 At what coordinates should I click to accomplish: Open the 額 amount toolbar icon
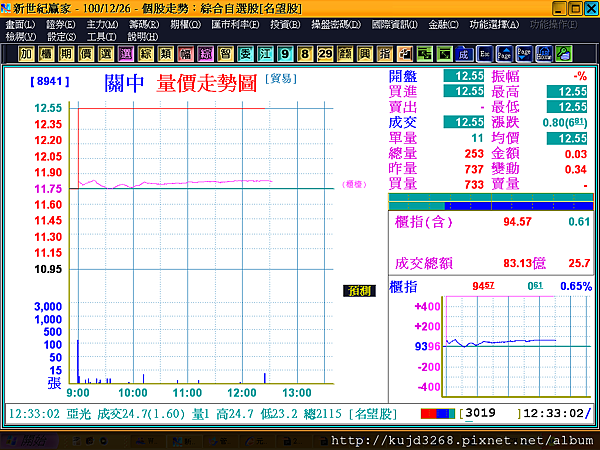click(345, 54)
